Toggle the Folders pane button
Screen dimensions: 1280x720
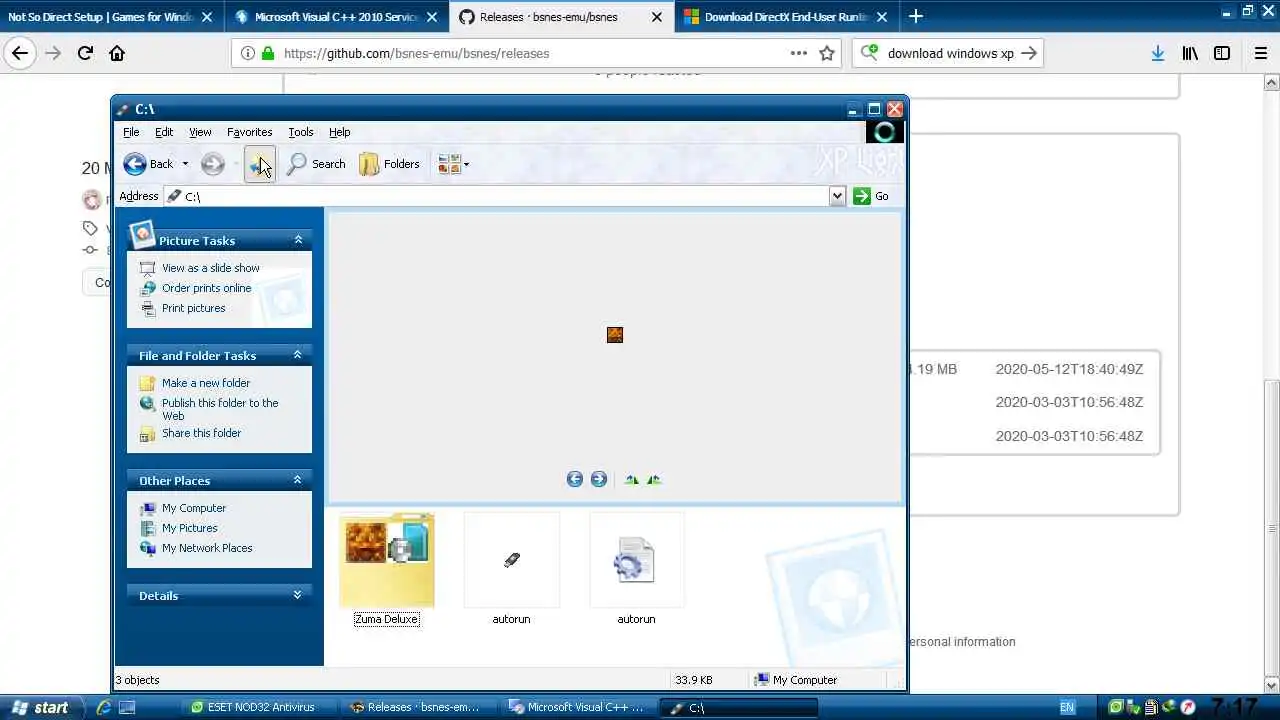(x=390, y=164)
